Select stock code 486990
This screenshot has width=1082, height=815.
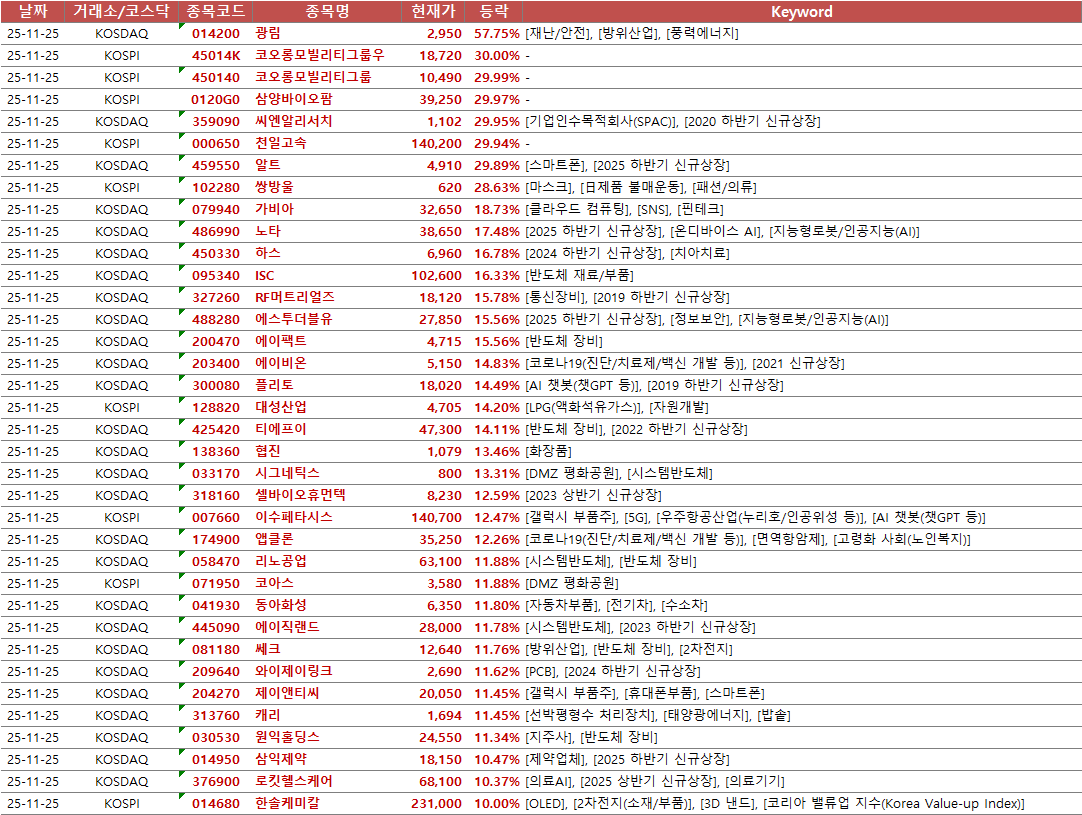(216, 231)
